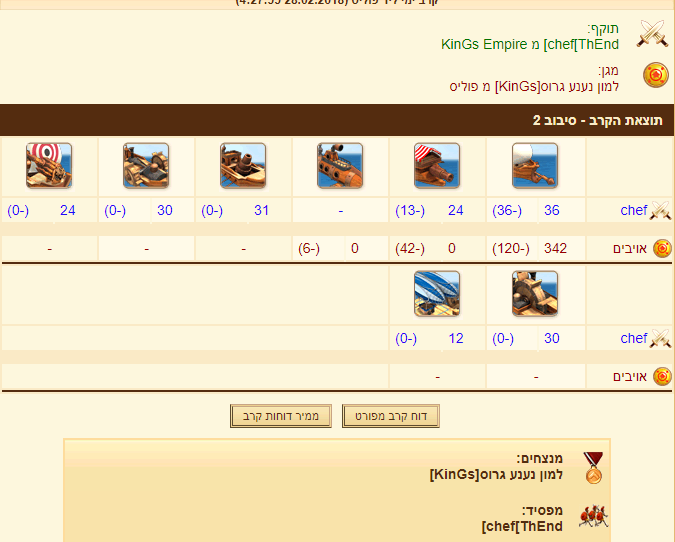Screen dimensions: 675x542
Task: Open the defender [KinGs] from Polis link
Action: 534,87
